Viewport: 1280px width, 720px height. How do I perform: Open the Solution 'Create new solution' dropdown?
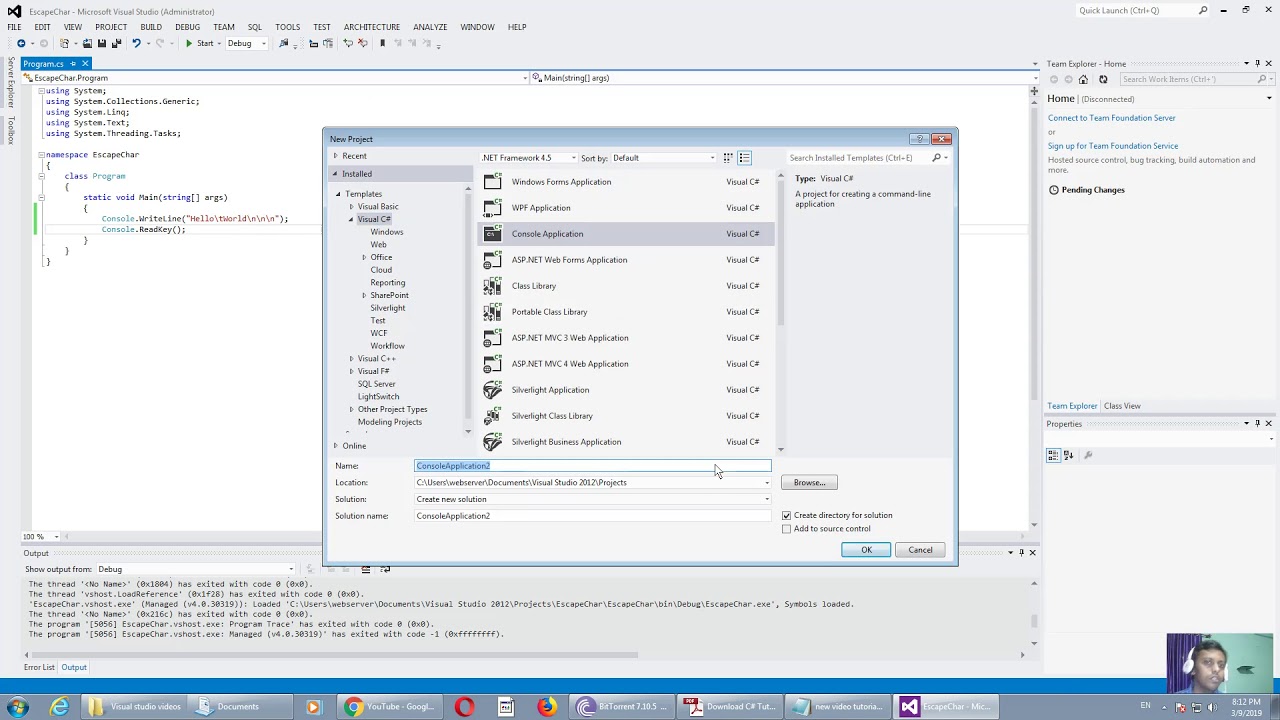[x=767, y=499]
